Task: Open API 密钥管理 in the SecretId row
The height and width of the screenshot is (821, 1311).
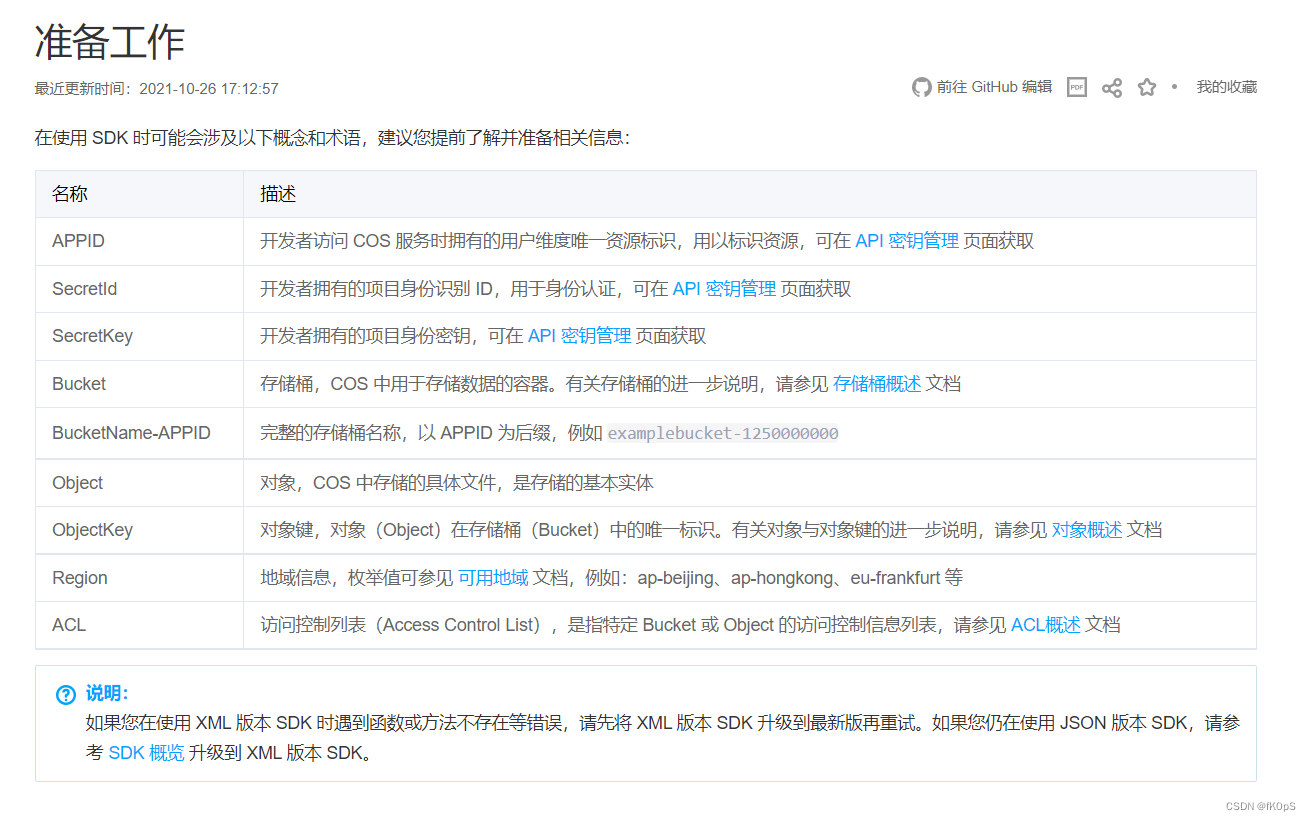Action: (x=724, y=288)
